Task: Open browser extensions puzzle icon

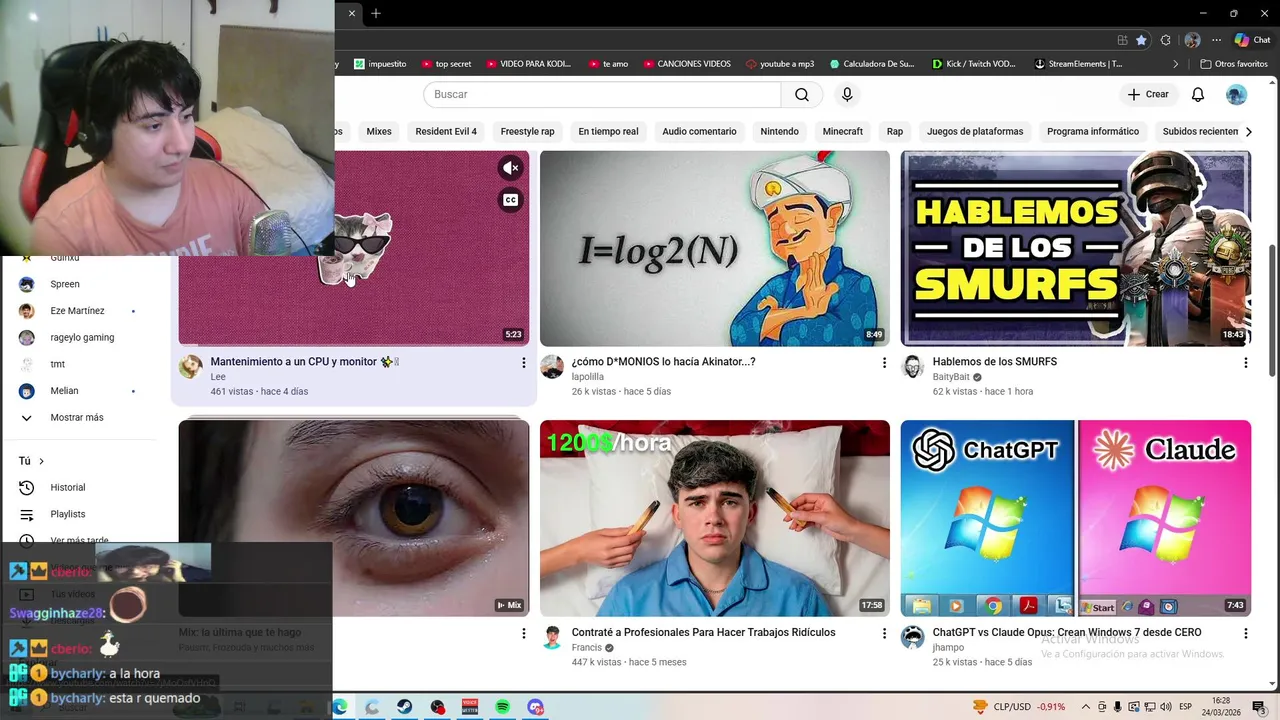Action: coord(1166,40)
